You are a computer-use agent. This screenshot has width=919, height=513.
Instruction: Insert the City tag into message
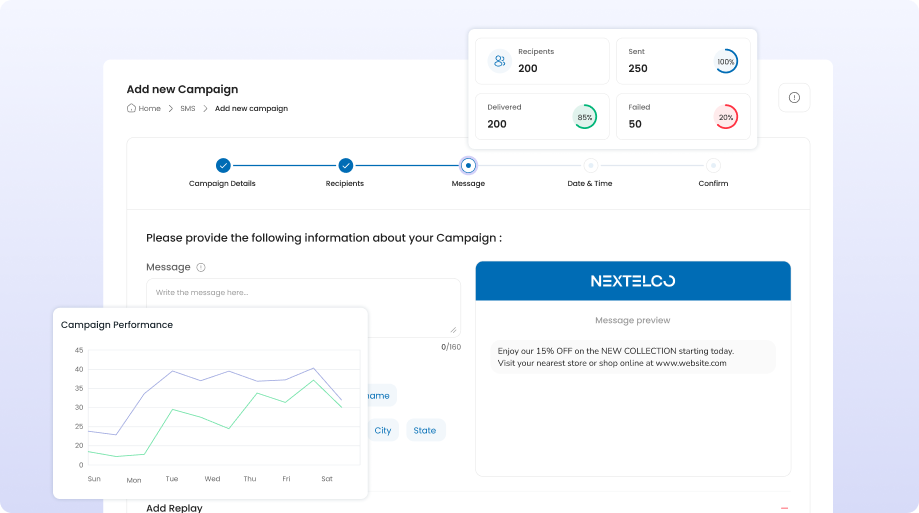tap(383, 430)
